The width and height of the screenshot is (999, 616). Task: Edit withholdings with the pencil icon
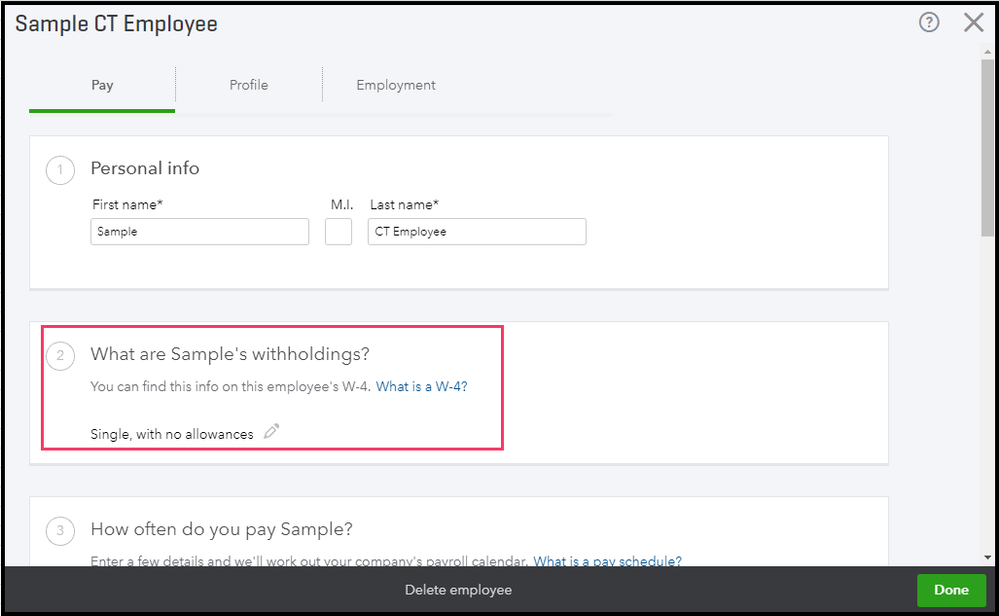(x=271, y=432)
